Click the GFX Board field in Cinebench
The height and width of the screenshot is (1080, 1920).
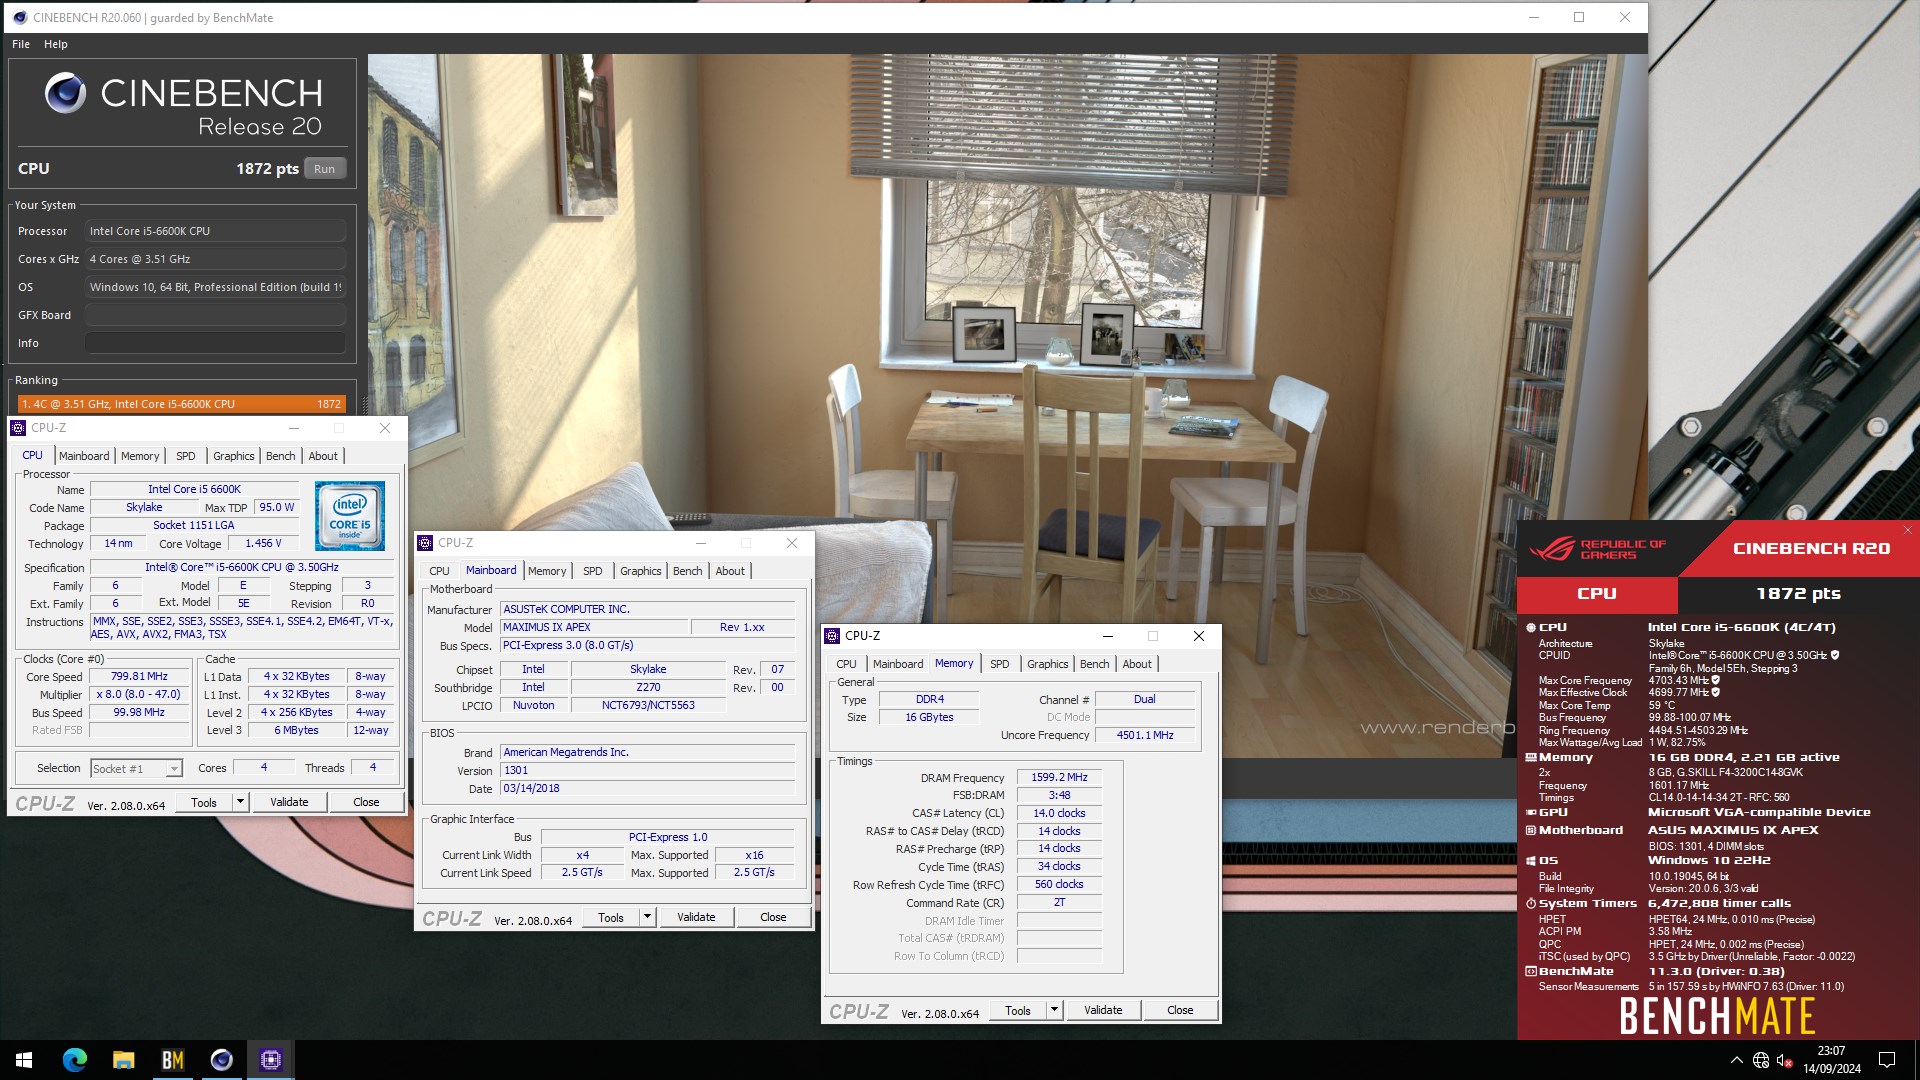click(x=215, y=315)
